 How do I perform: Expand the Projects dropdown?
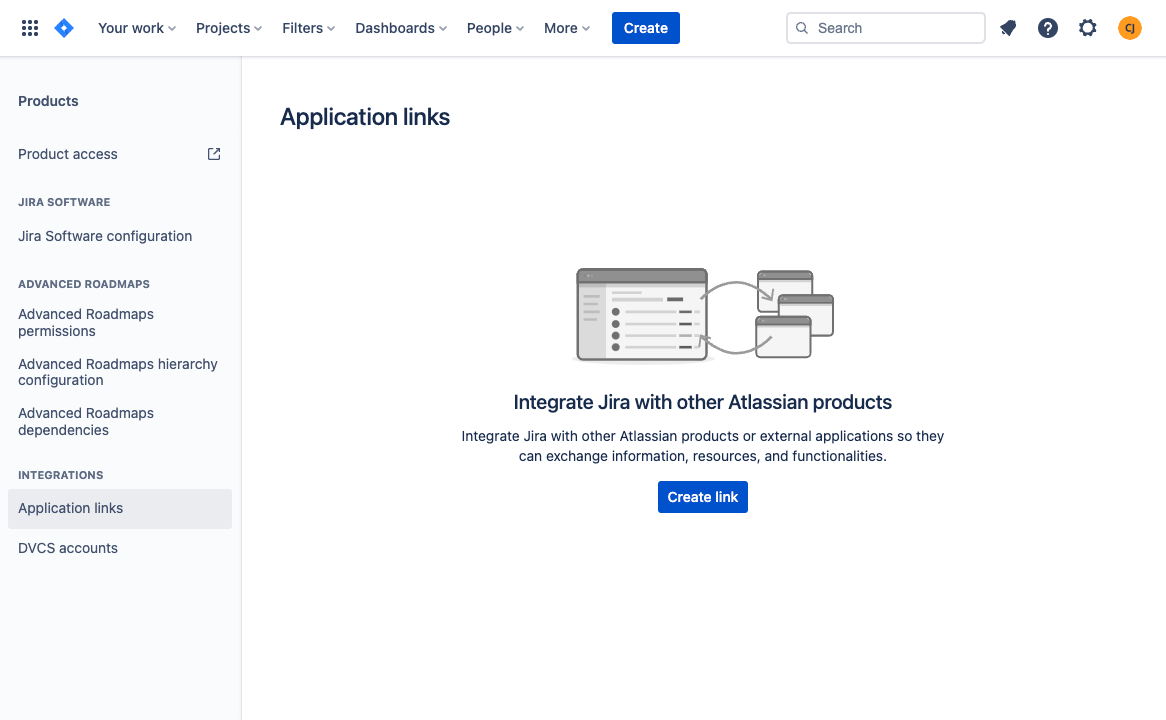[229, 28]
